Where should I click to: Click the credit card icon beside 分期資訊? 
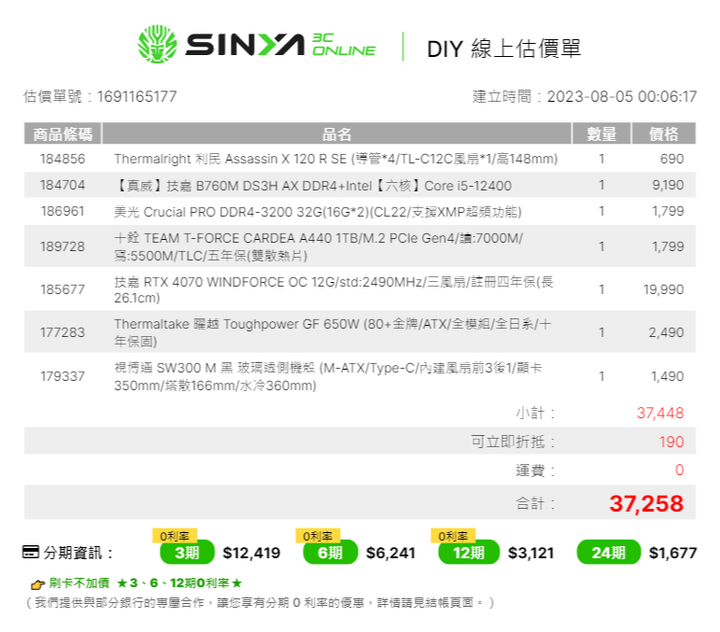(x=31, y=552)
